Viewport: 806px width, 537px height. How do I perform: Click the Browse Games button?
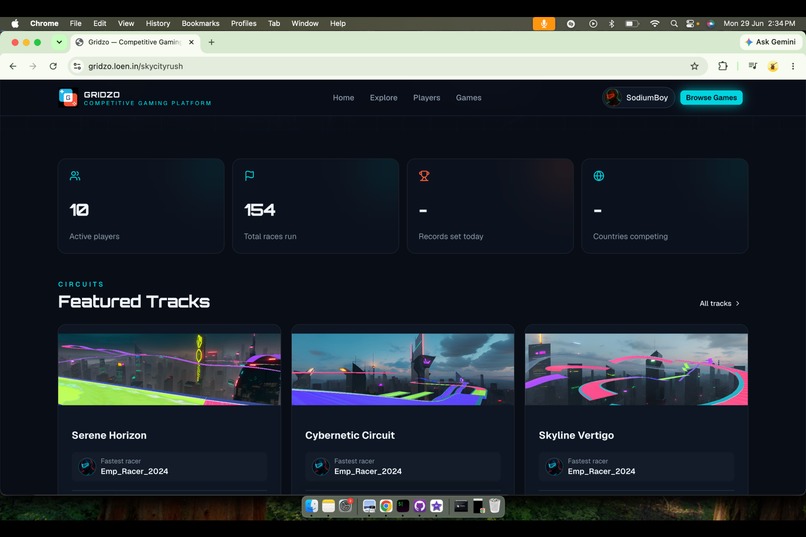711,98
